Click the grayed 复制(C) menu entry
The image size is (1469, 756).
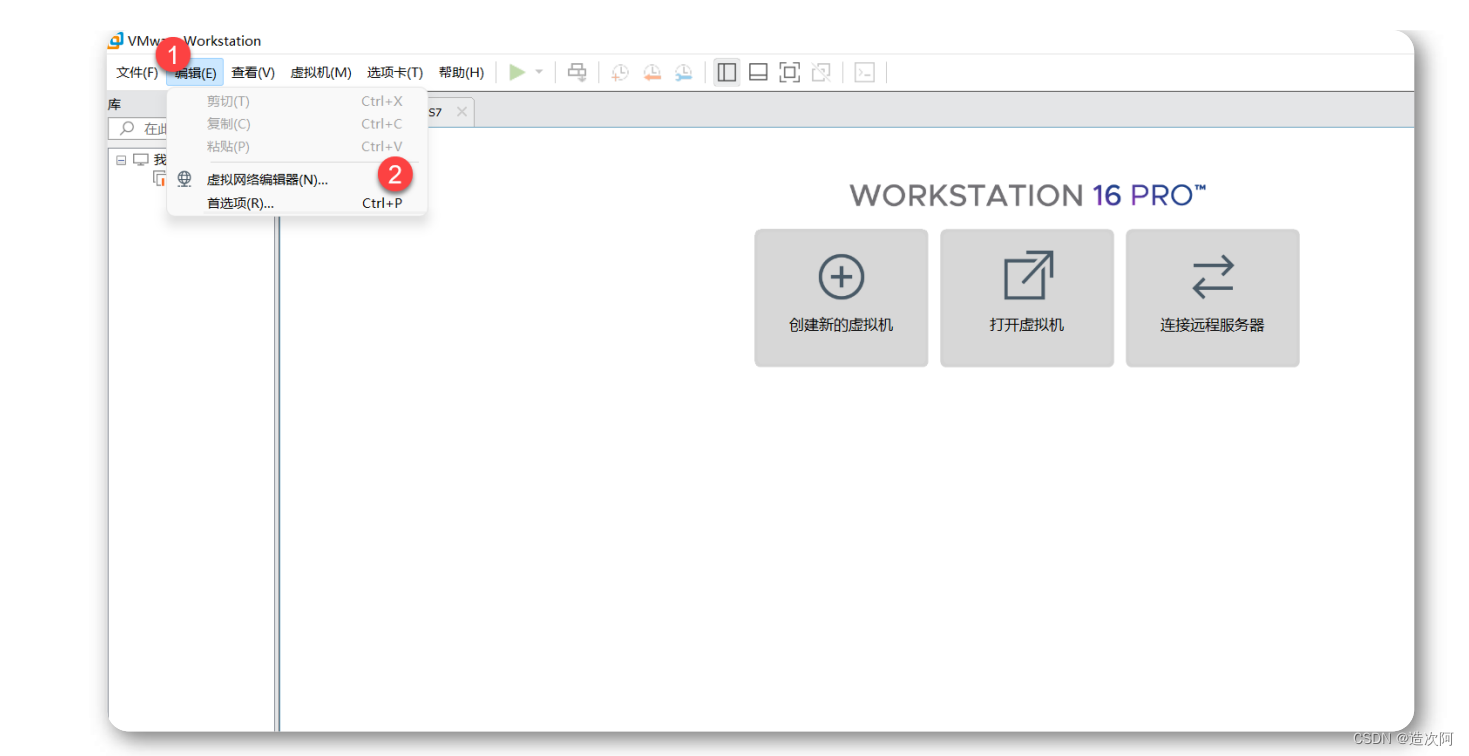[x=297, y=124]
